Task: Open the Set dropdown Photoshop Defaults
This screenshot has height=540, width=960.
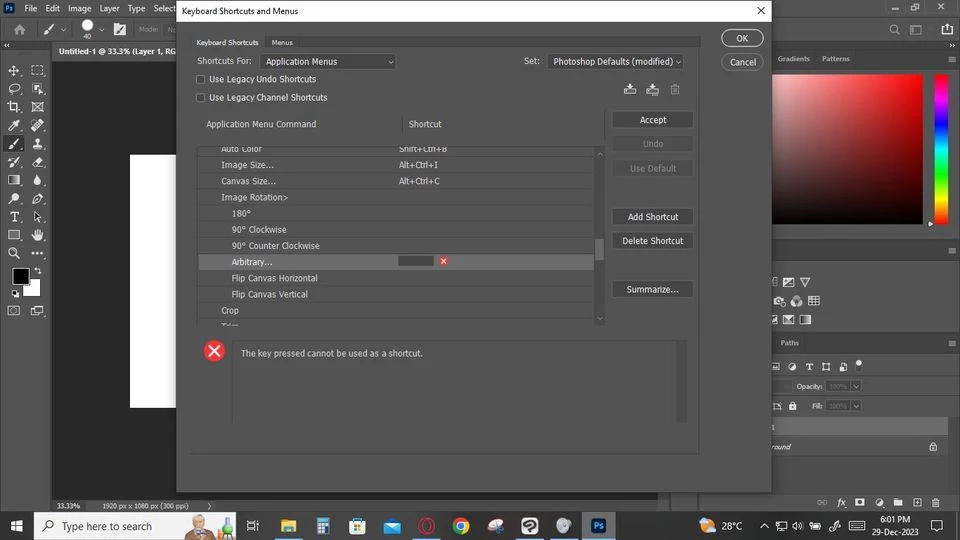Action: click(x=616, y=62)
